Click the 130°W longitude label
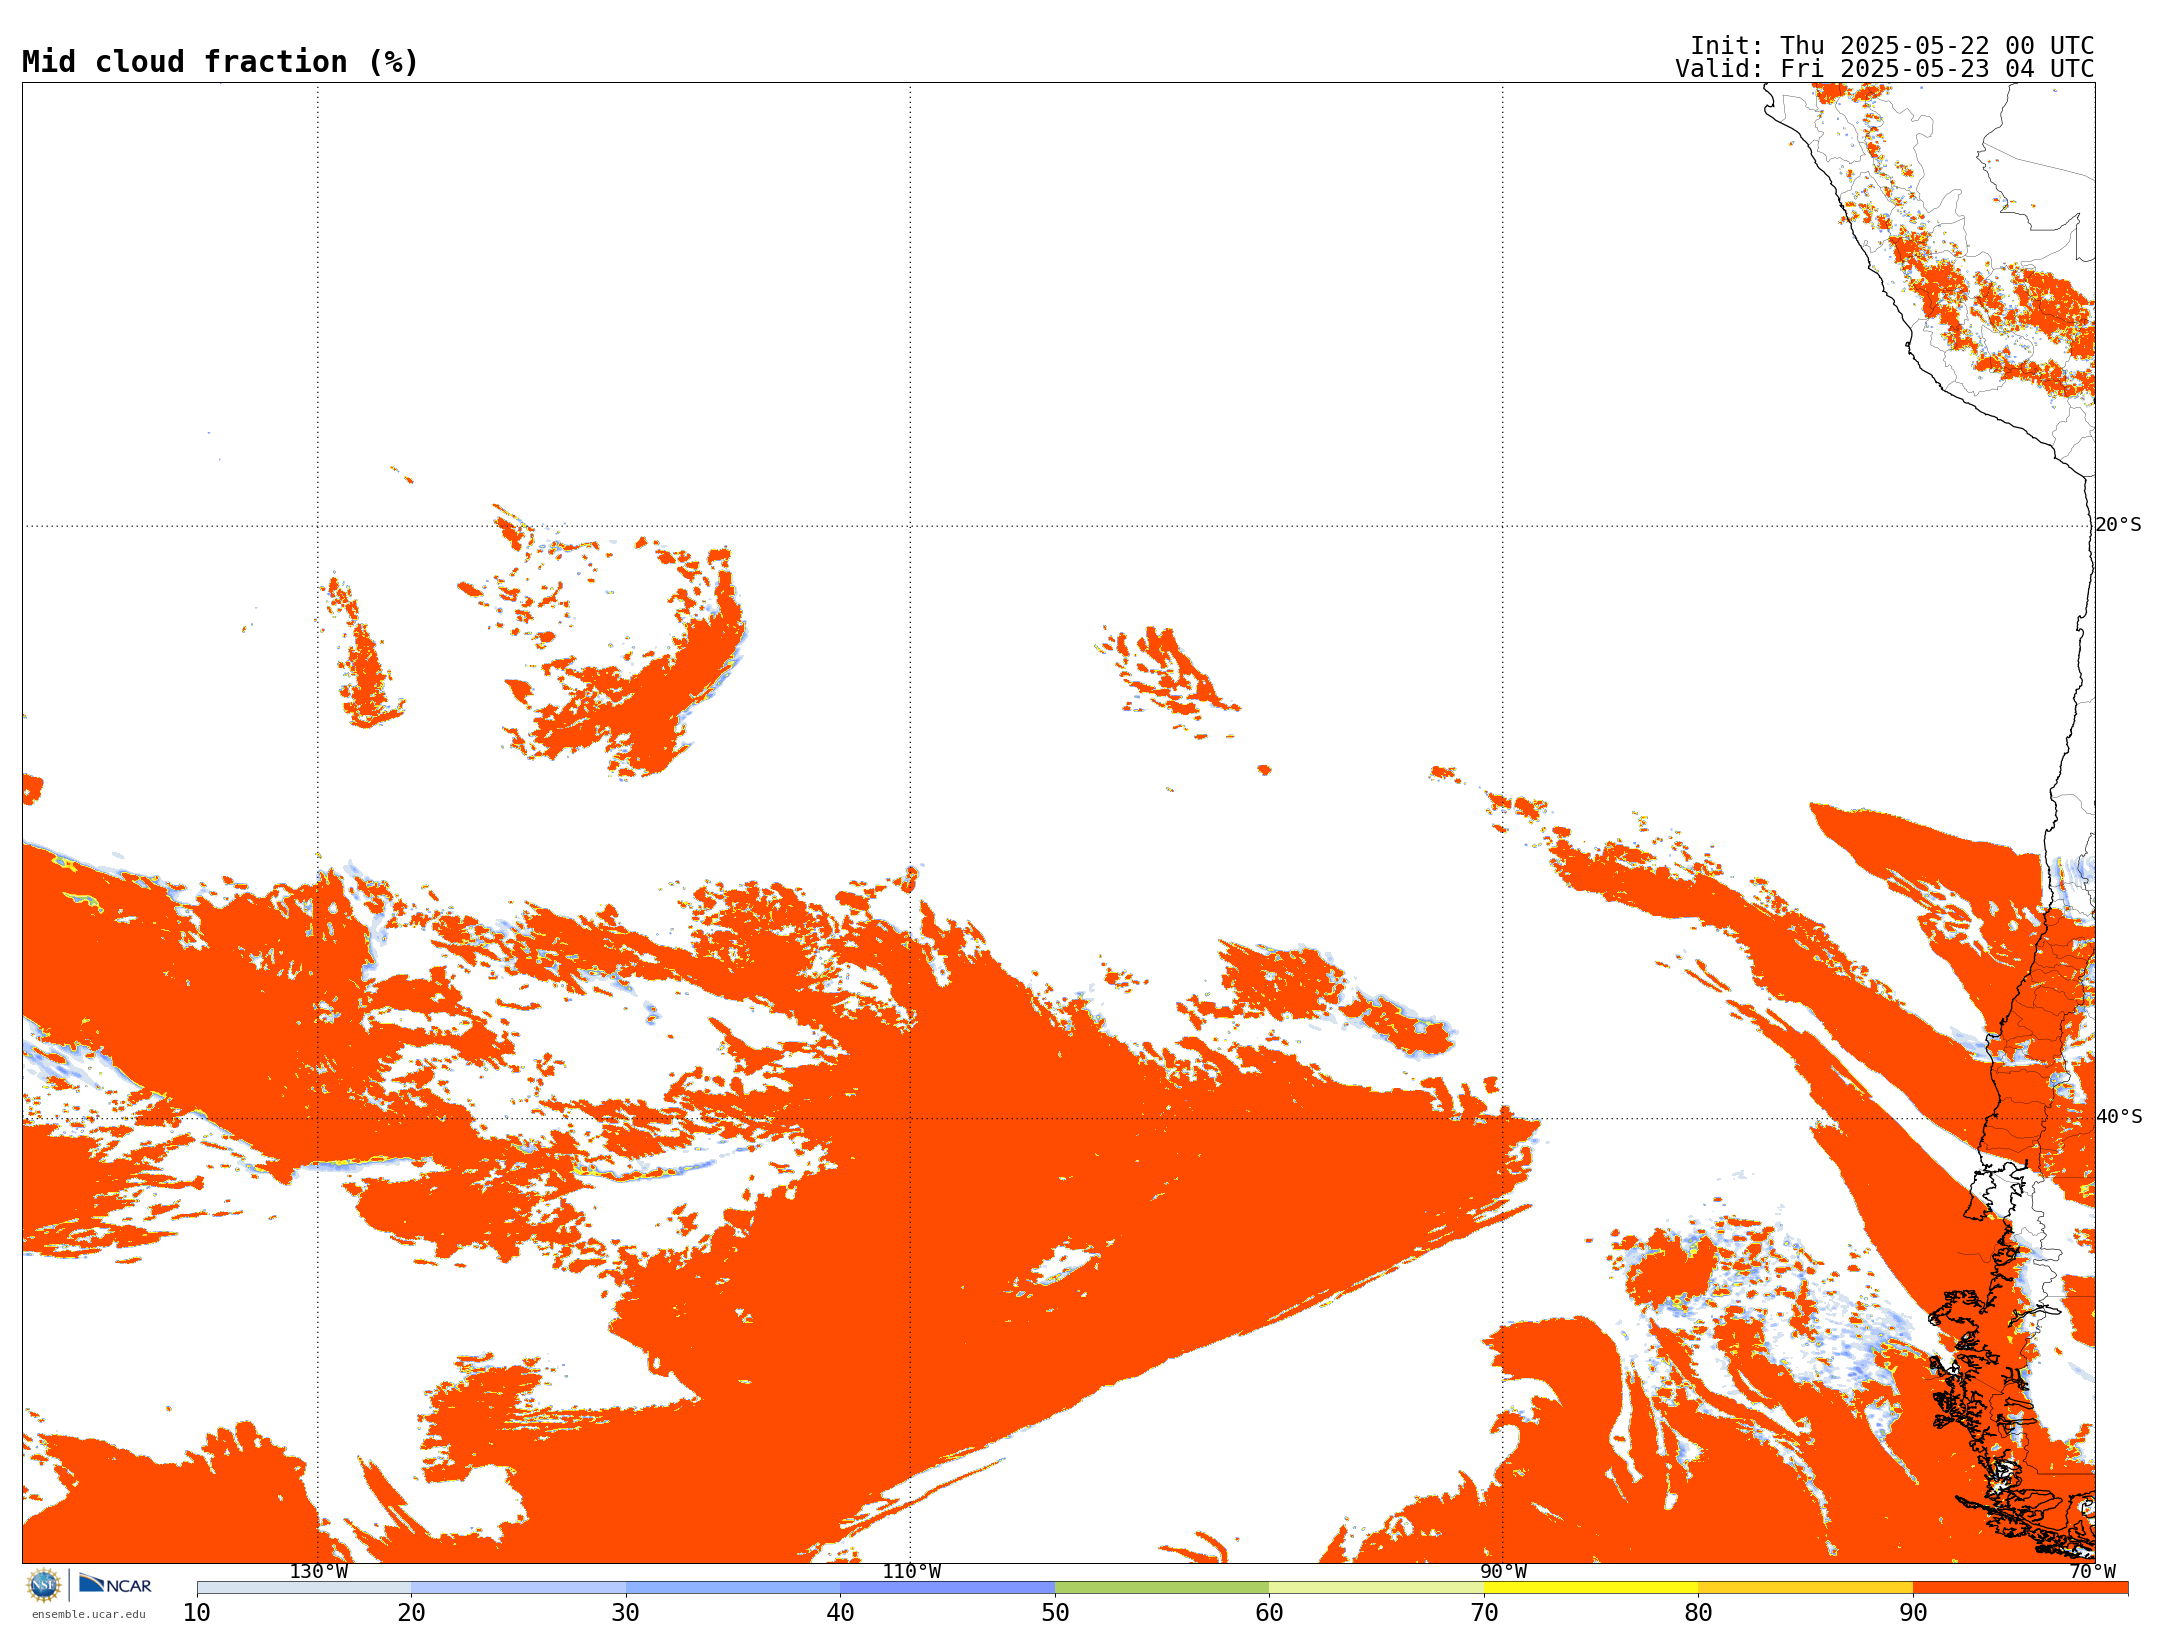 pyautogui.click(x=319, y=1572)
